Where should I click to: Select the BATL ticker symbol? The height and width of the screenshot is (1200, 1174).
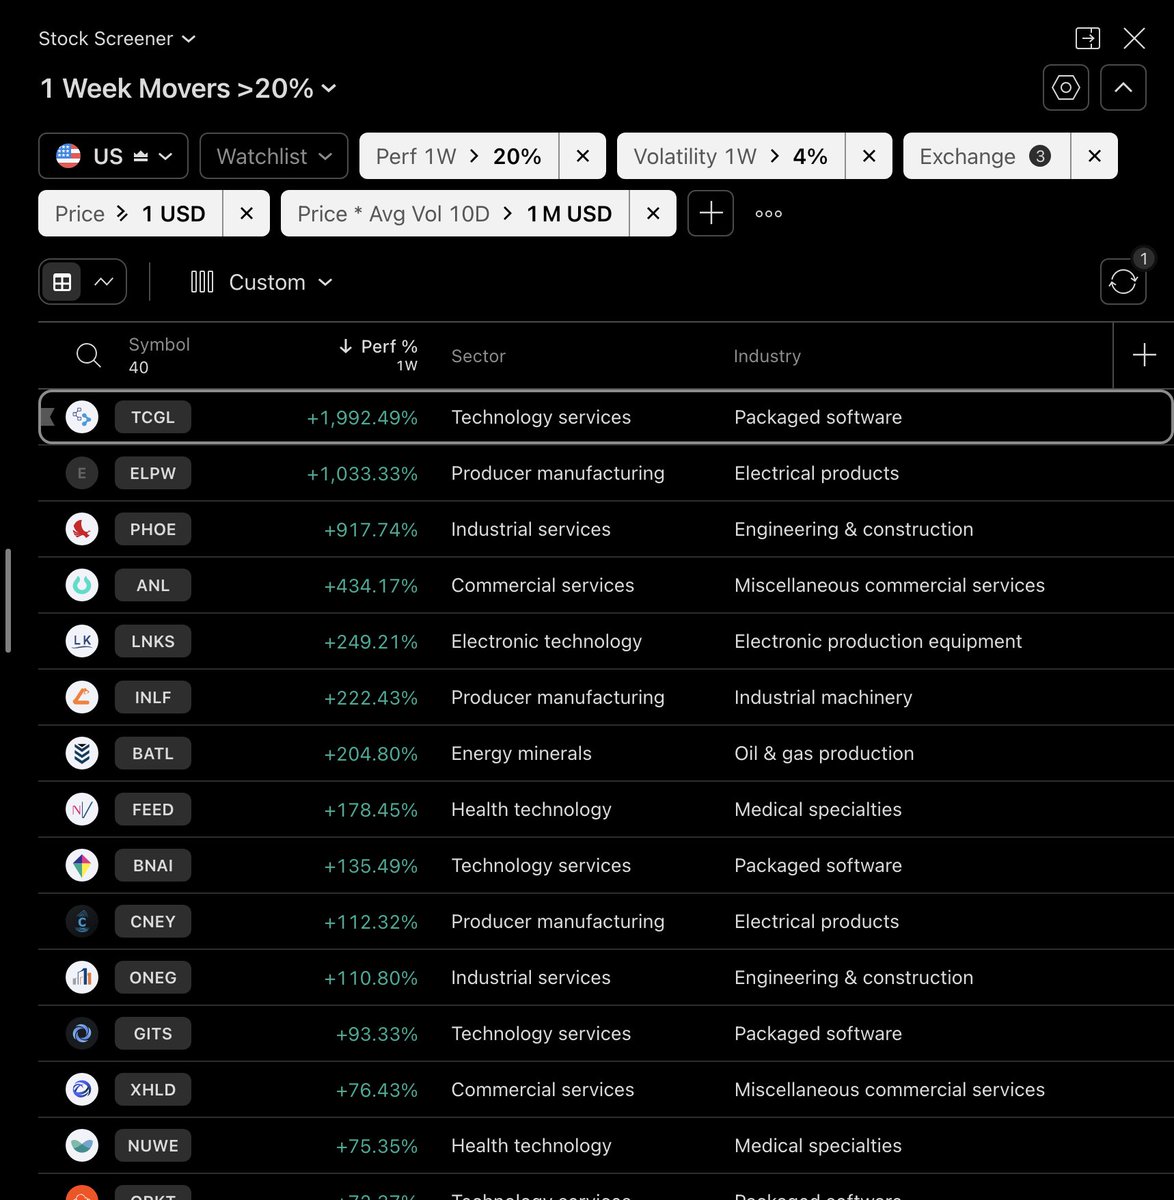[x=153, y=753]
